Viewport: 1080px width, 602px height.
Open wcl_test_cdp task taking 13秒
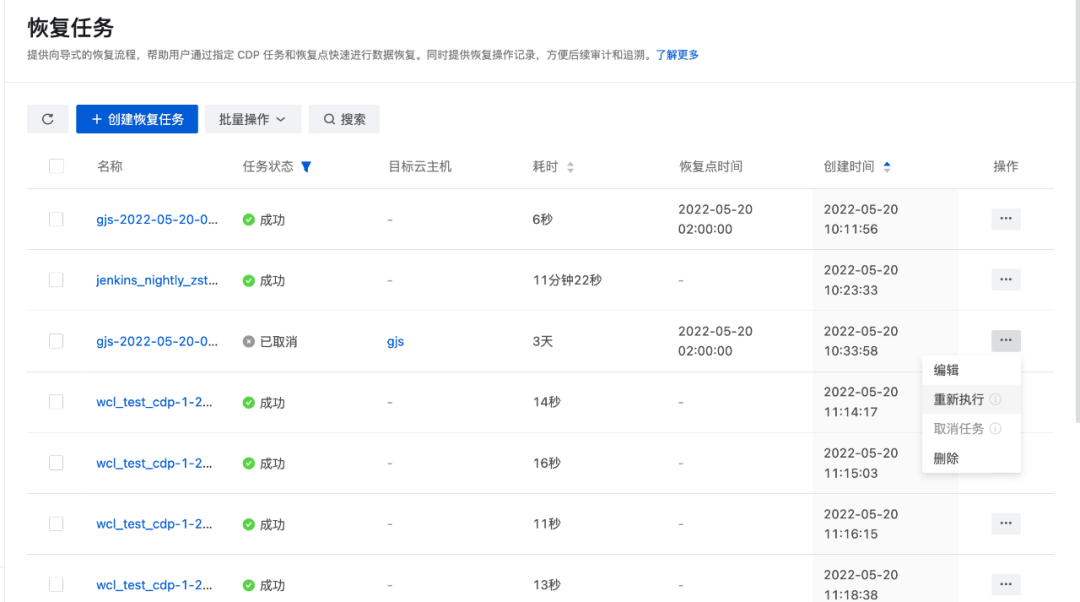click(x=154, y=585)
